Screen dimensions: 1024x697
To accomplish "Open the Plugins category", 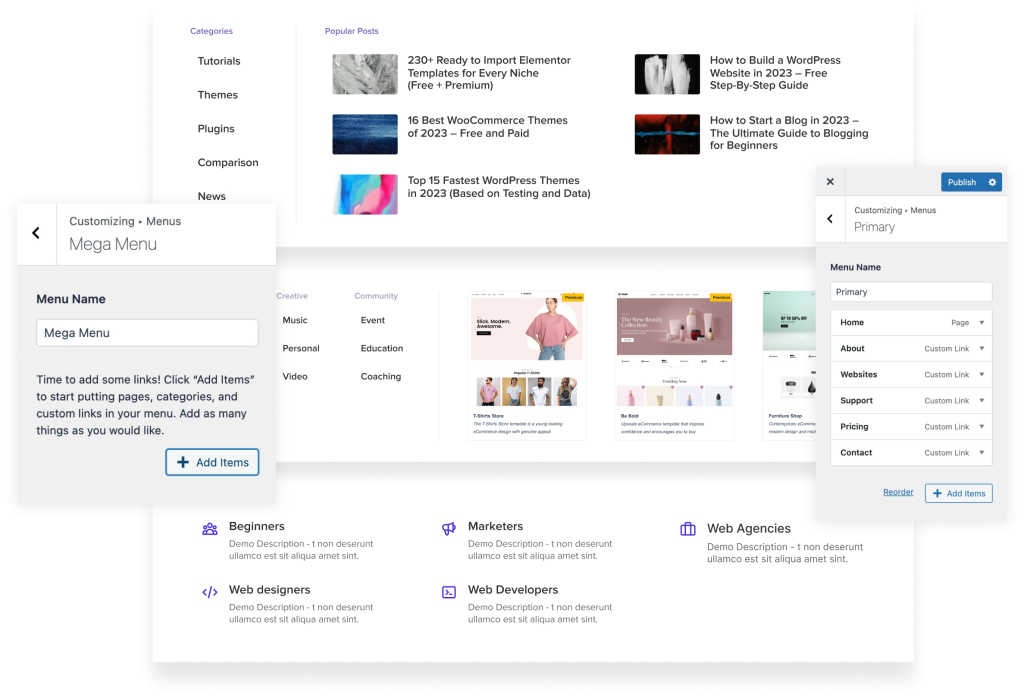I will click(x=216, y=129).
